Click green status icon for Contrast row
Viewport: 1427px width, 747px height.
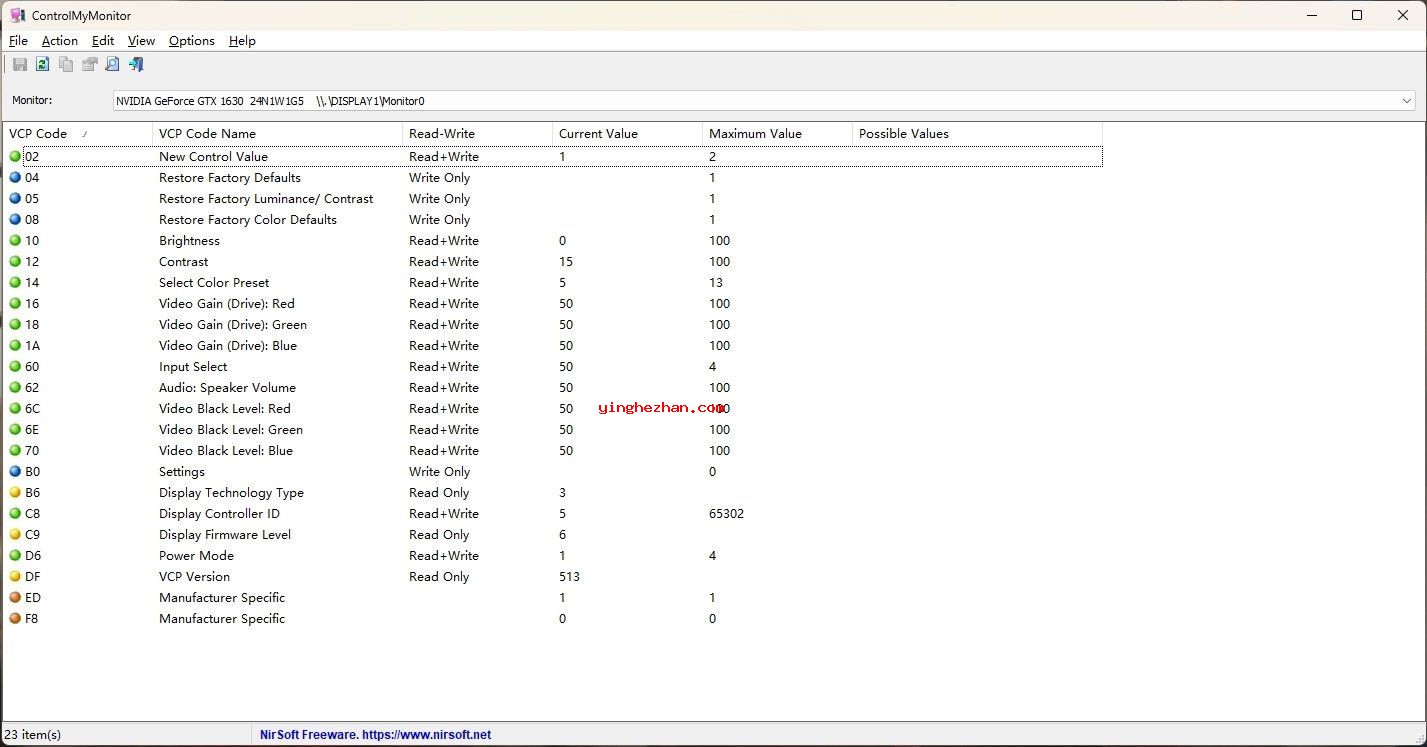click(x=15, y=261)
